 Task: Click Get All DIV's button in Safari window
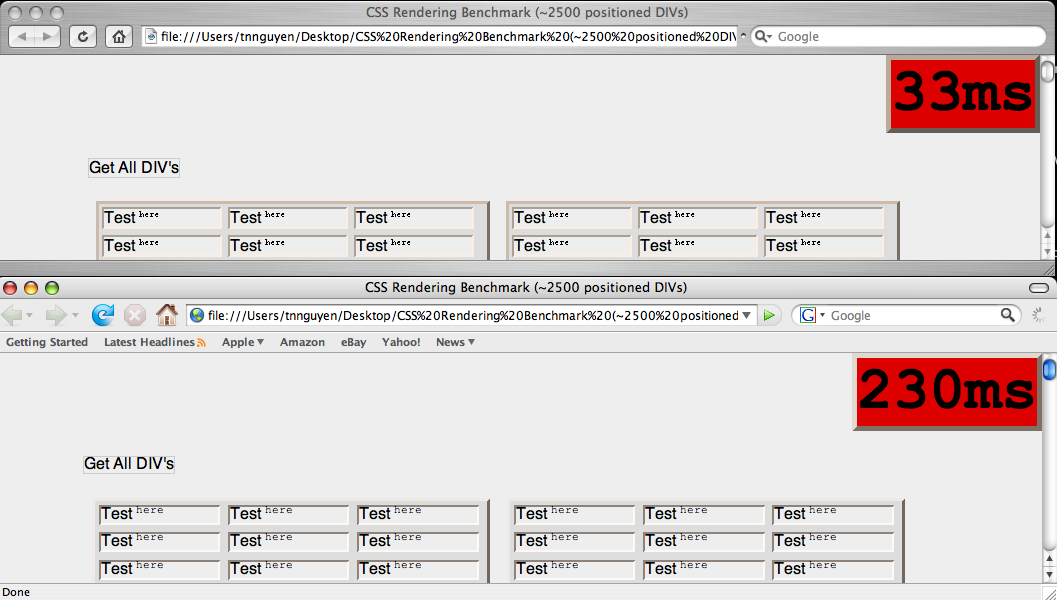[x=133, y=167]
